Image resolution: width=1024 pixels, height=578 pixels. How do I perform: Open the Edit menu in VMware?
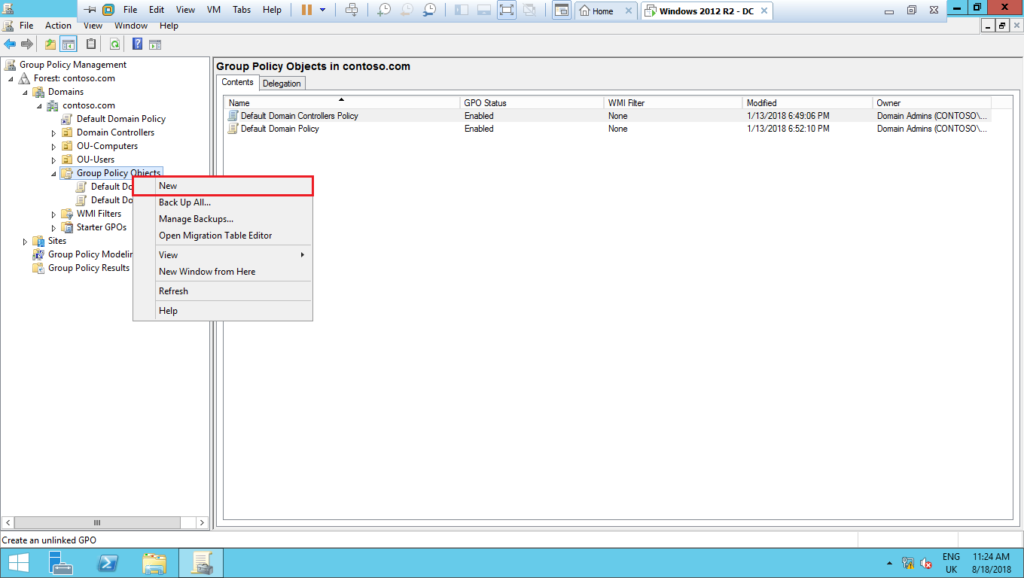tap(157, 10)
